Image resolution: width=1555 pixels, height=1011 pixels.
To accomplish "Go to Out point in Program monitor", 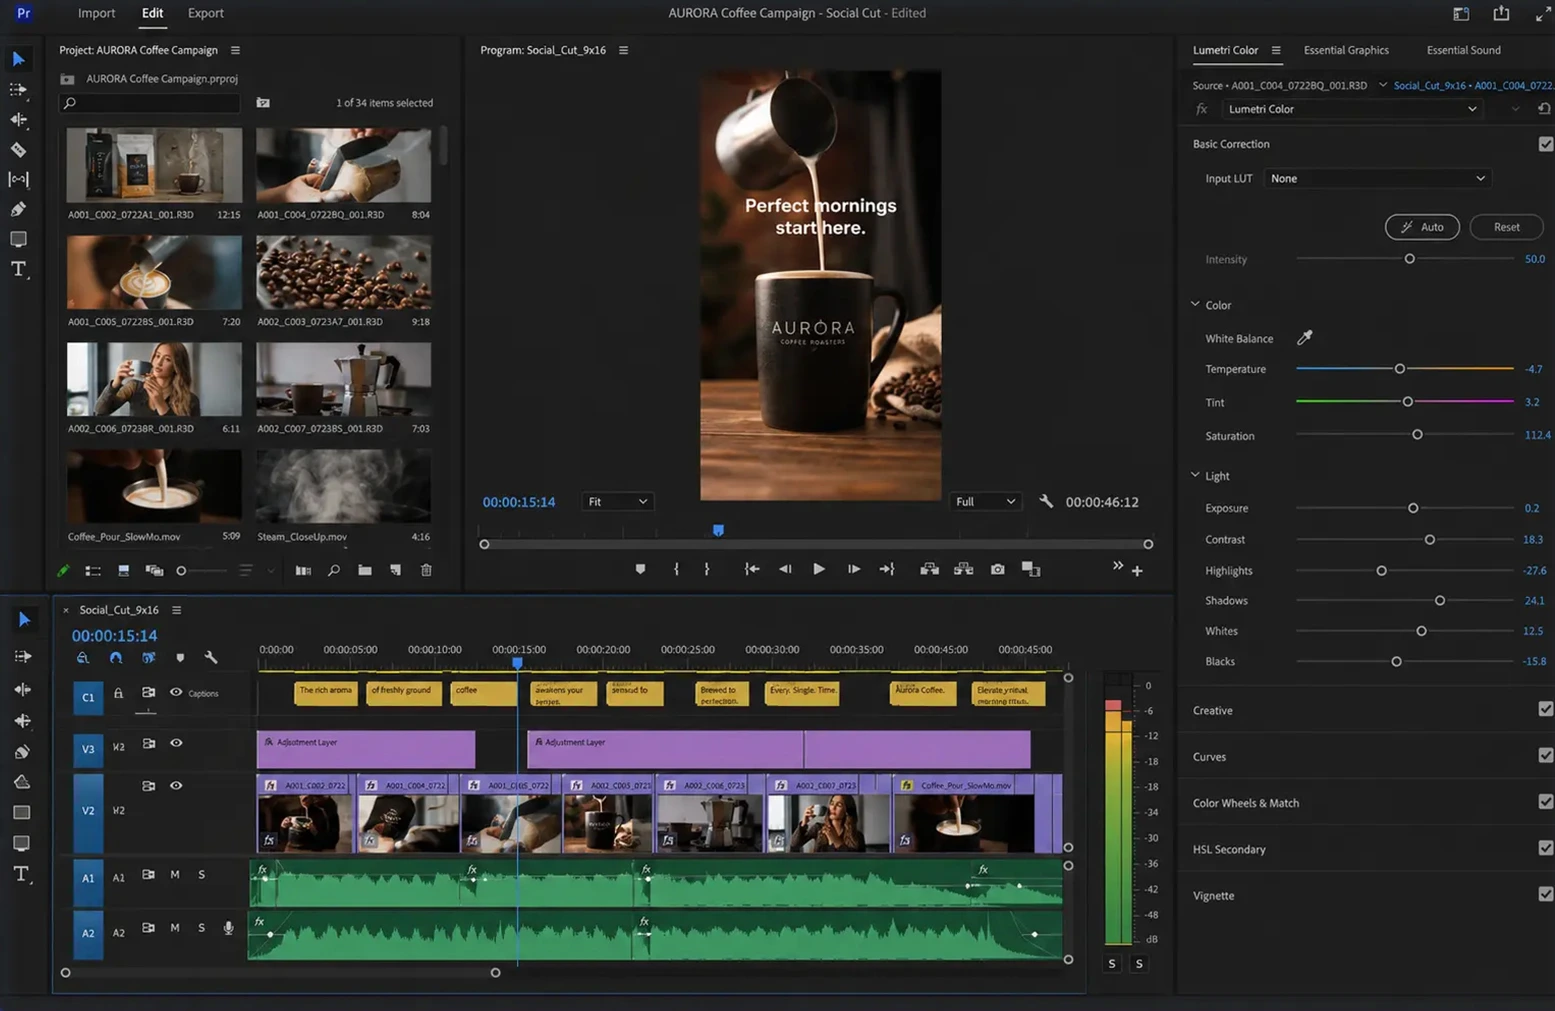I will click(x=887, y=569).
